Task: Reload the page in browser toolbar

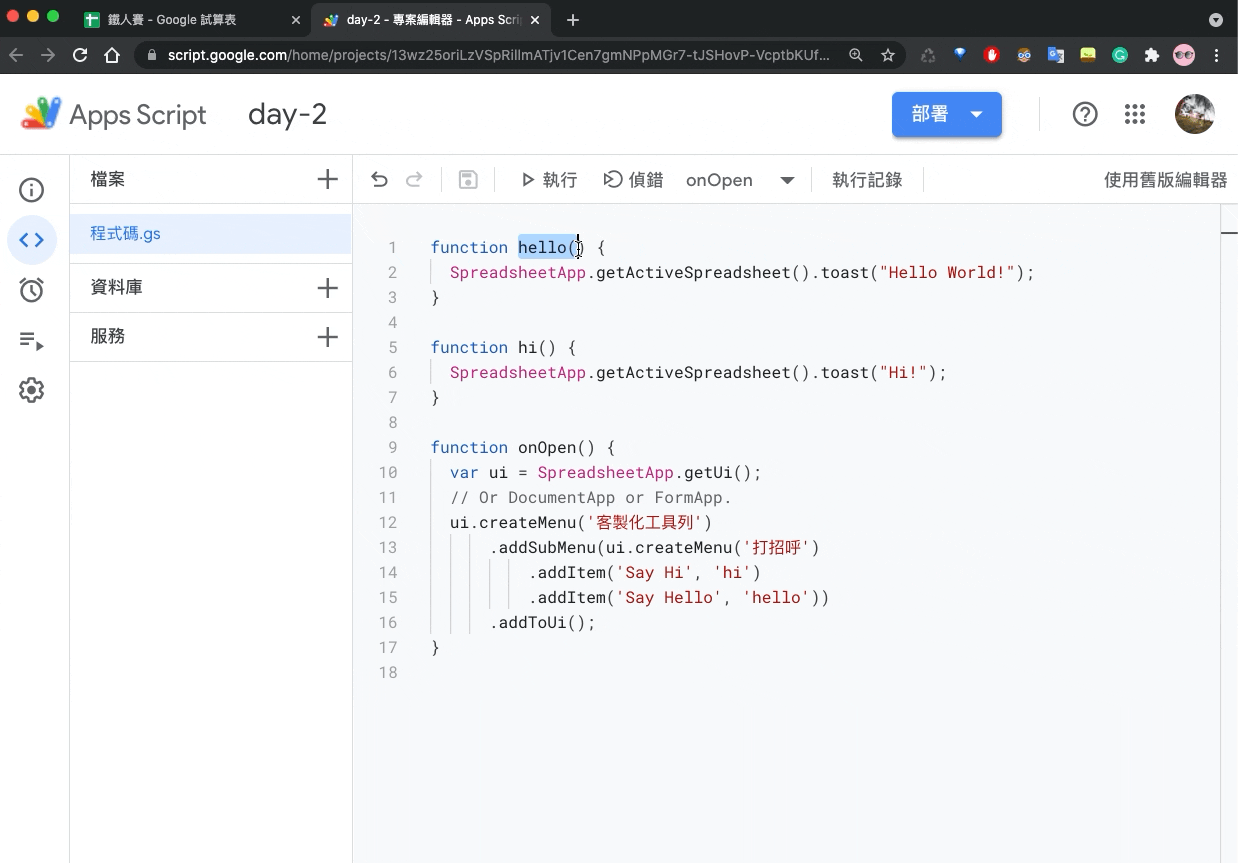Action: (x=80, y=56)
